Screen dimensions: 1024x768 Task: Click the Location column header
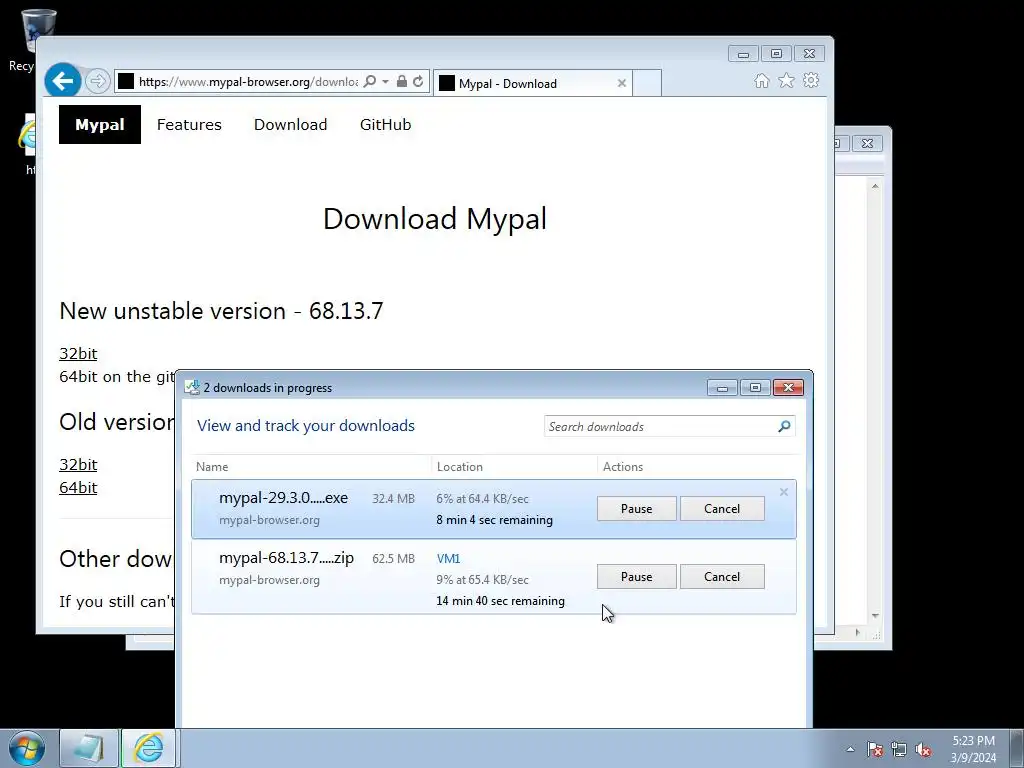(460, 466)
